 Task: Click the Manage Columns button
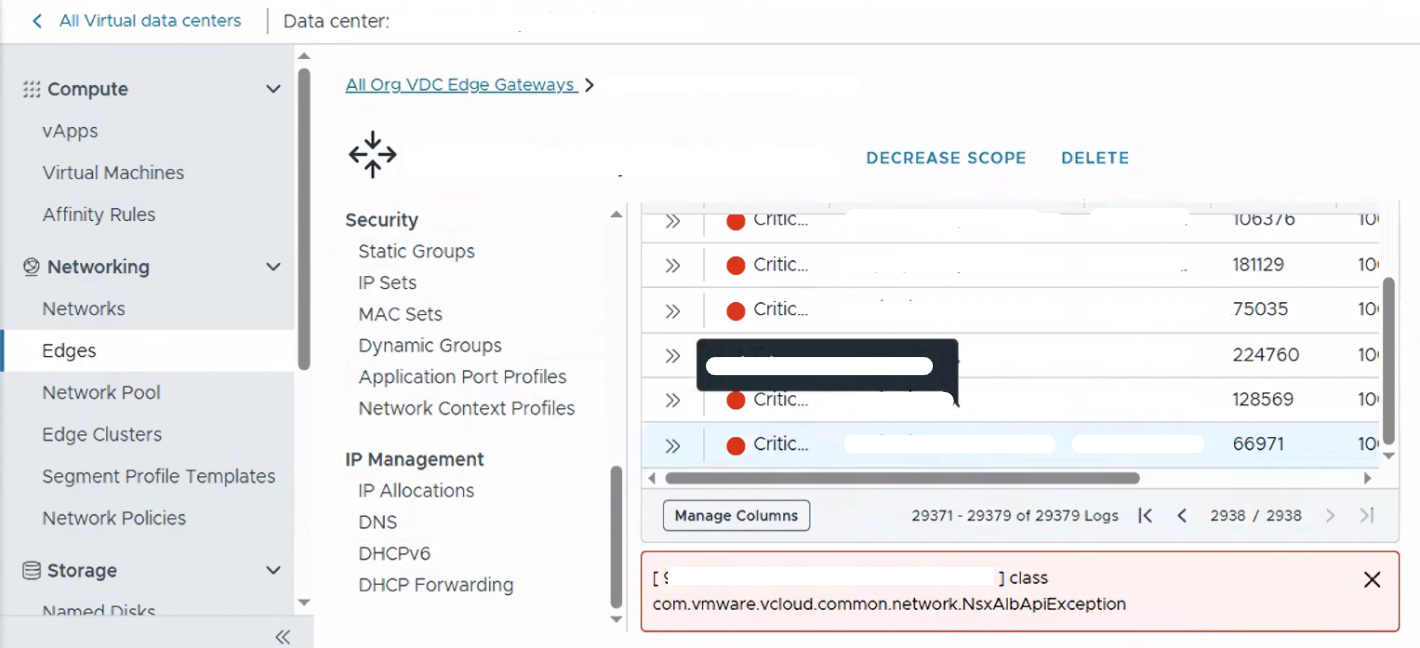pos(736,516)
